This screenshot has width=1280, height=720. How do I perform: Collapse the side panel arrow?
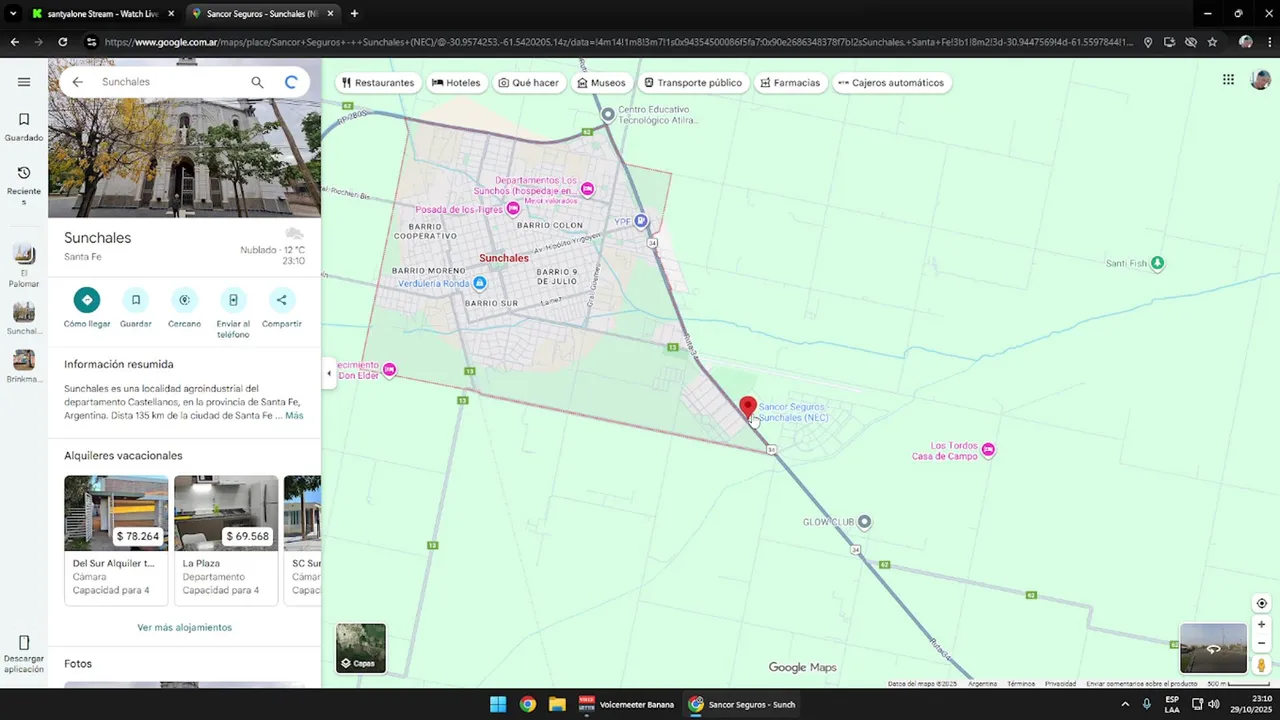[329, 374]
